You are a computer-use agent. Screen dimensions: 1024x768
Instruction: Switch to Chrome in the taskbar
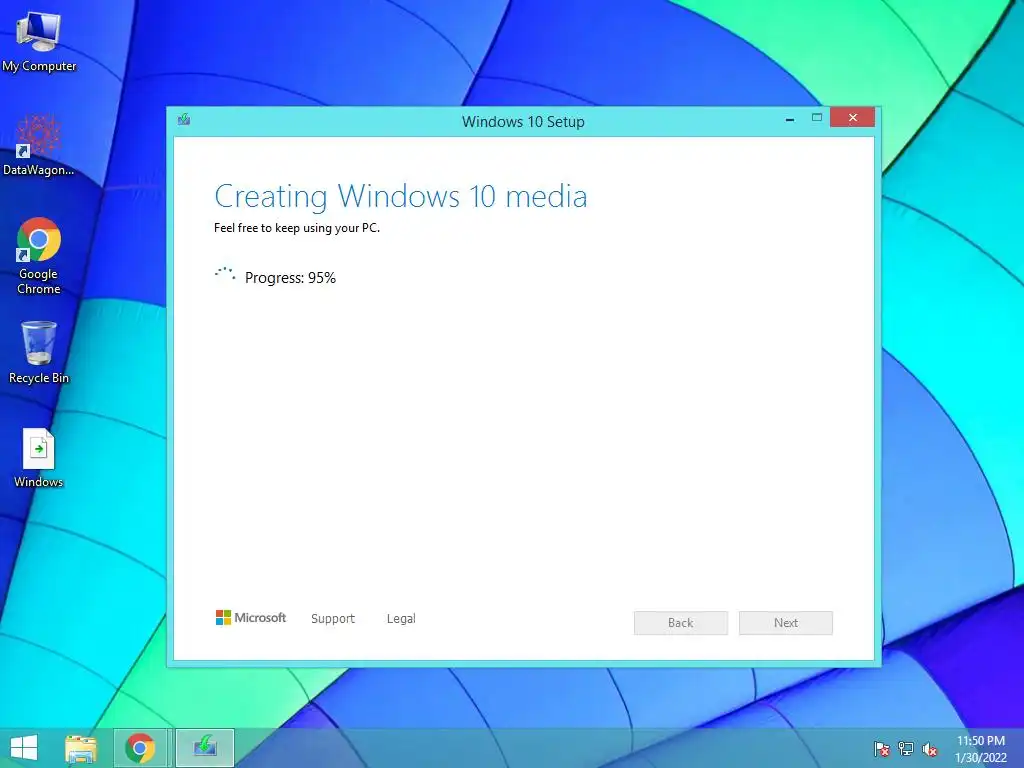tap(140, 748)
